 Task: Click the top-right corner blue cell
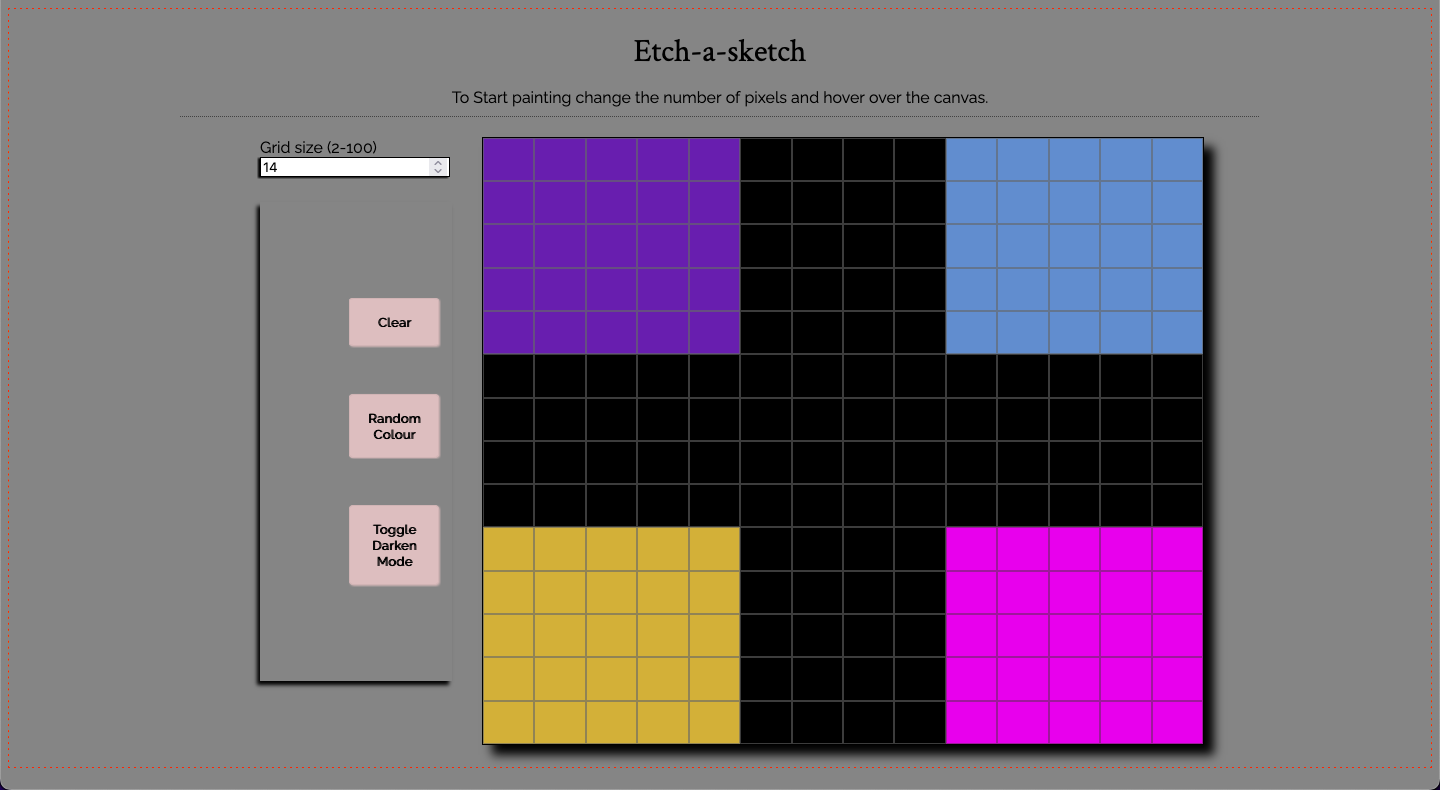pos(1177,159)
